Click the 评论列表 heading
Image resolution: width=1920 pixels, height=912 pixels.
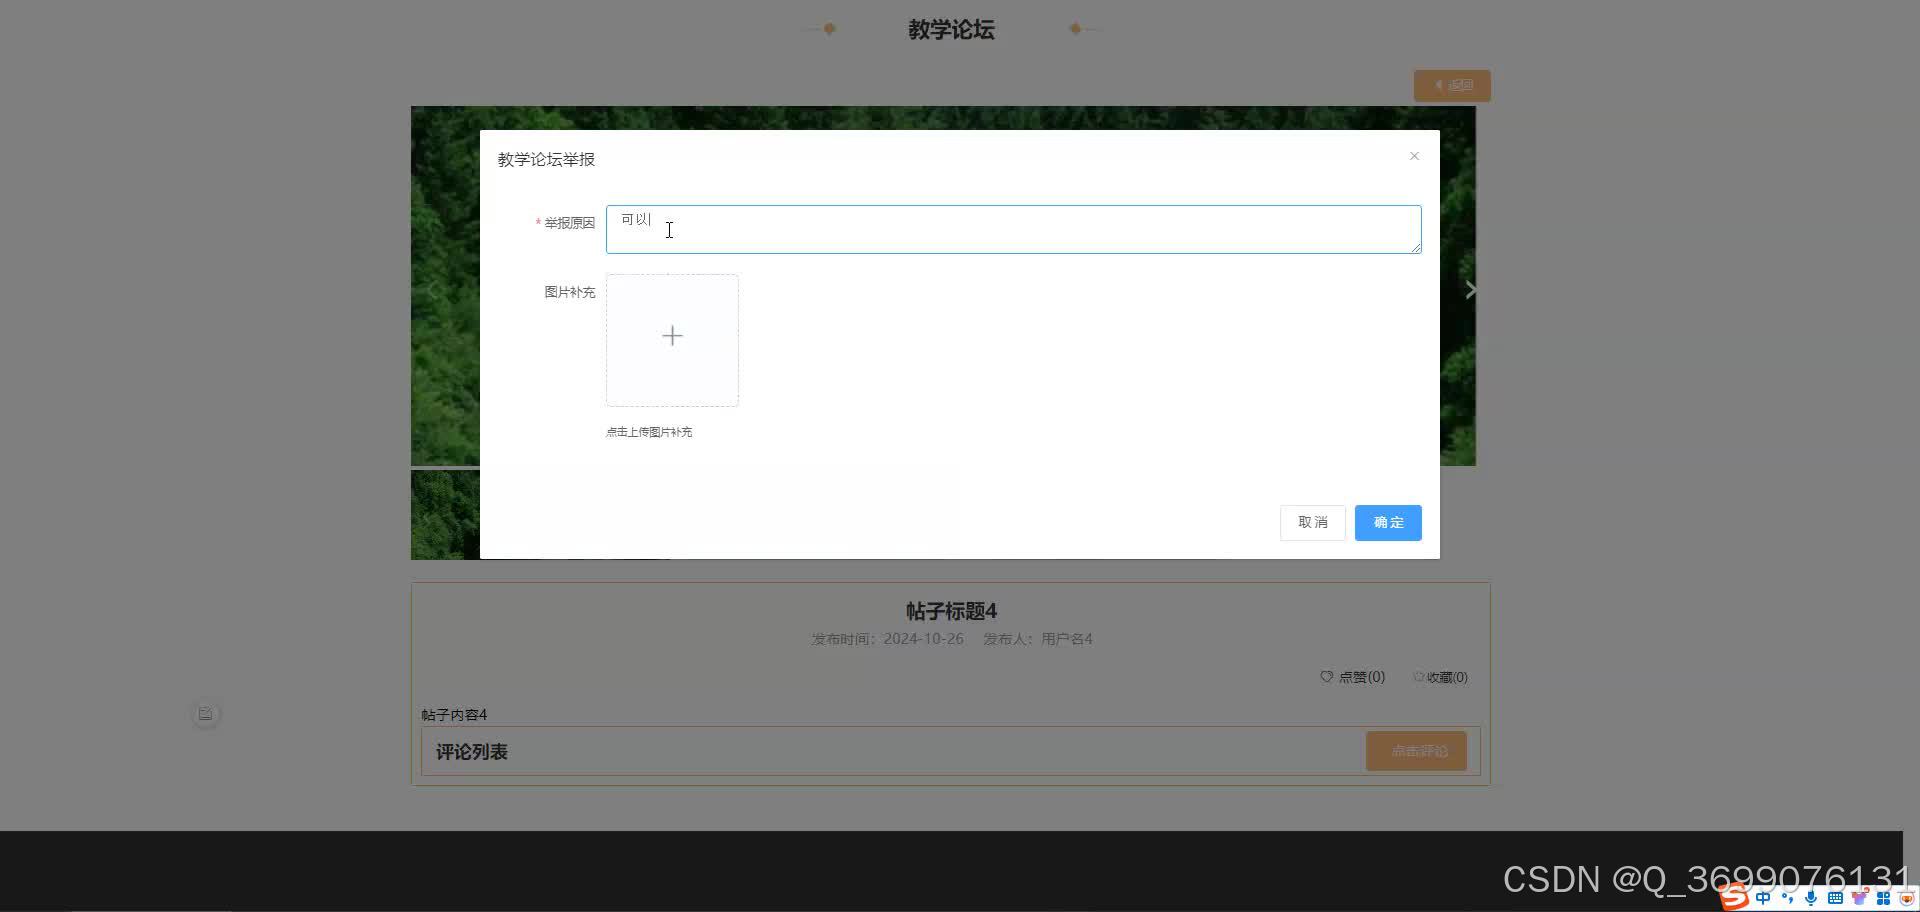pyautogui.click(x=471, y=752)
